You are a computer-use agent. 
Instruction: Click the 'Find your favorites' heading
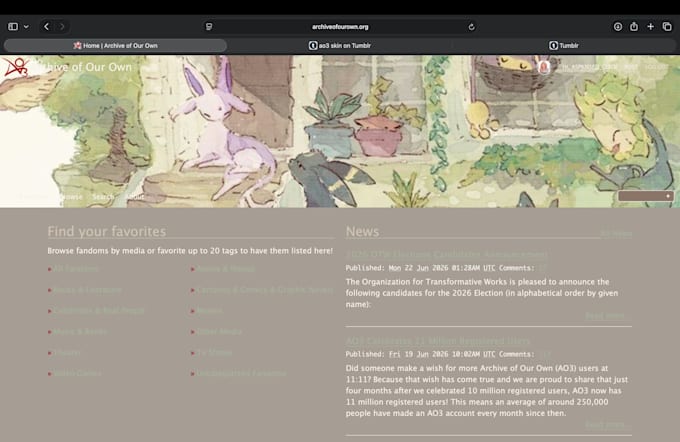(107, 232)
